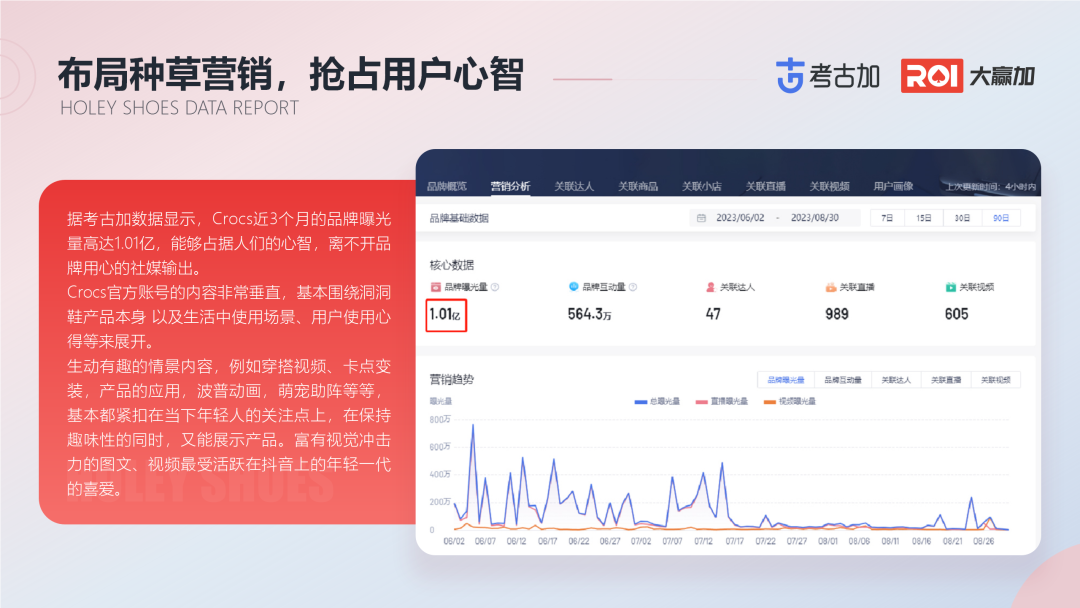Click the 考古加 logo icon
Image resolution: width=1080 pixels, height=608 pixels.
pos(790,76)
